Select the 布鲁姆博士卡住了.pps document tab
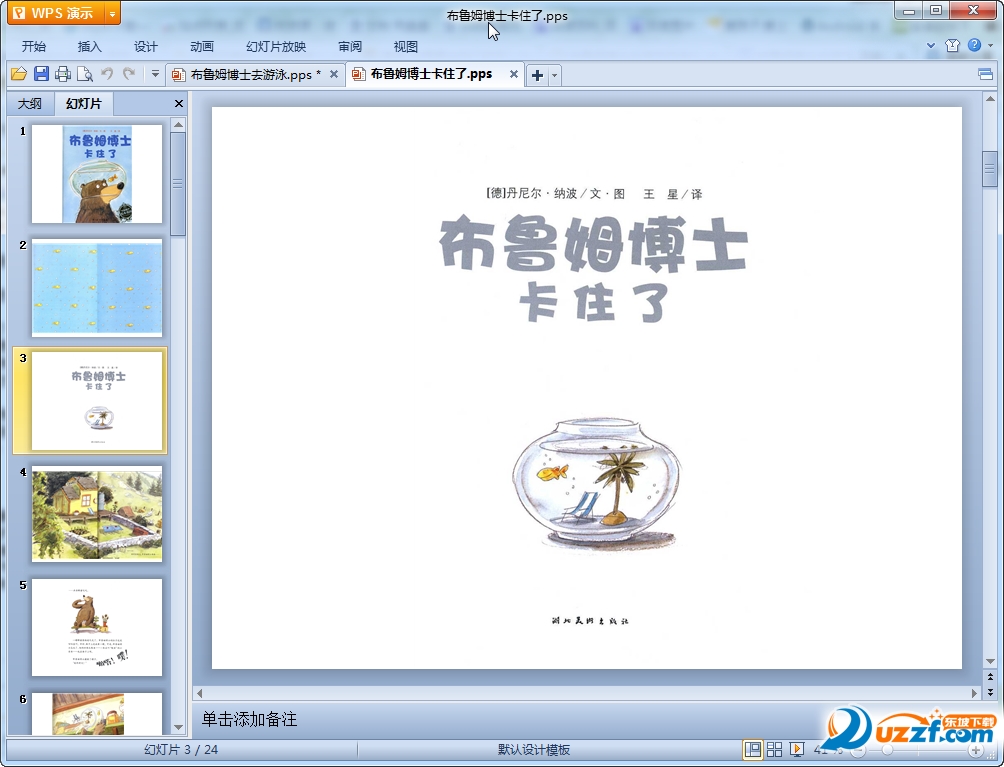Image resolution: width=1004 pixels, height=767 pixels. point(431,74)
